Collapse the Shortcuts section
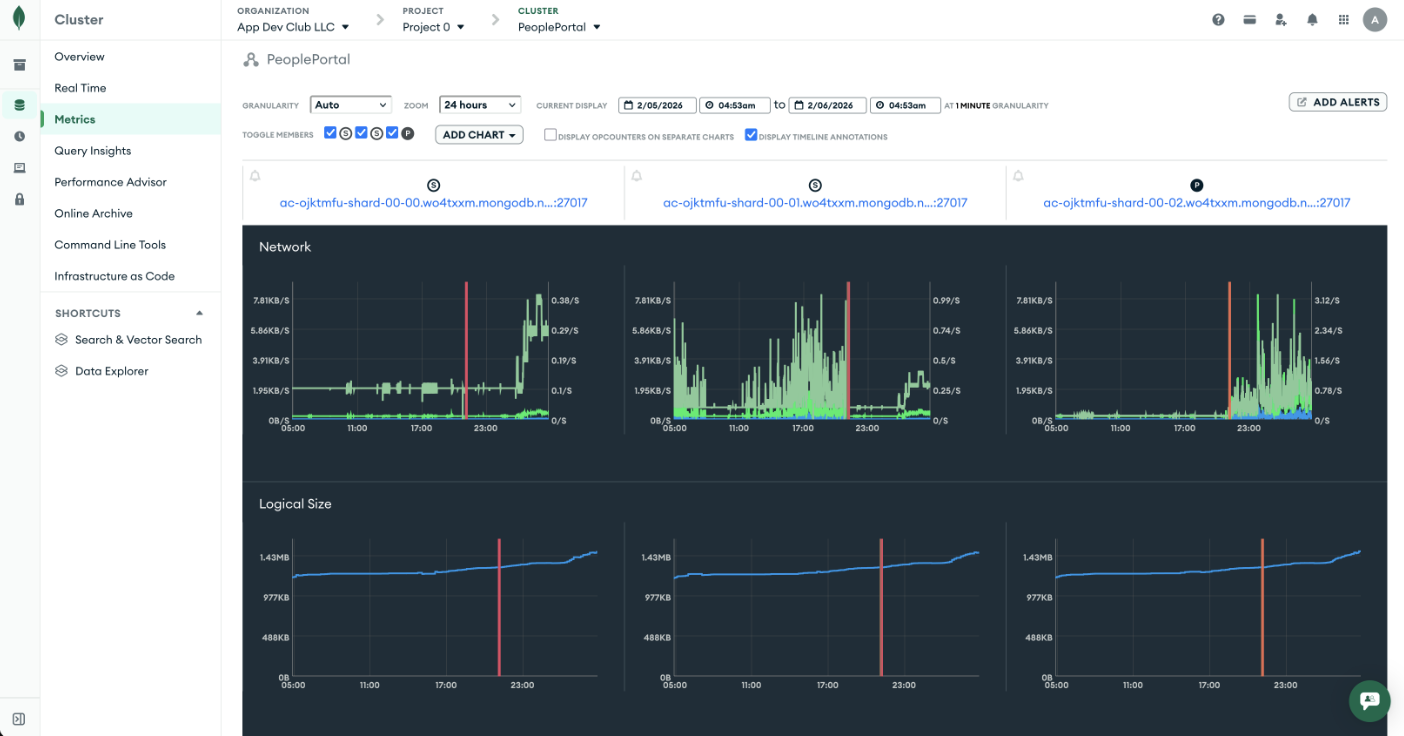The height and width of the screenshot is (736, 1404). pos(198,313)
